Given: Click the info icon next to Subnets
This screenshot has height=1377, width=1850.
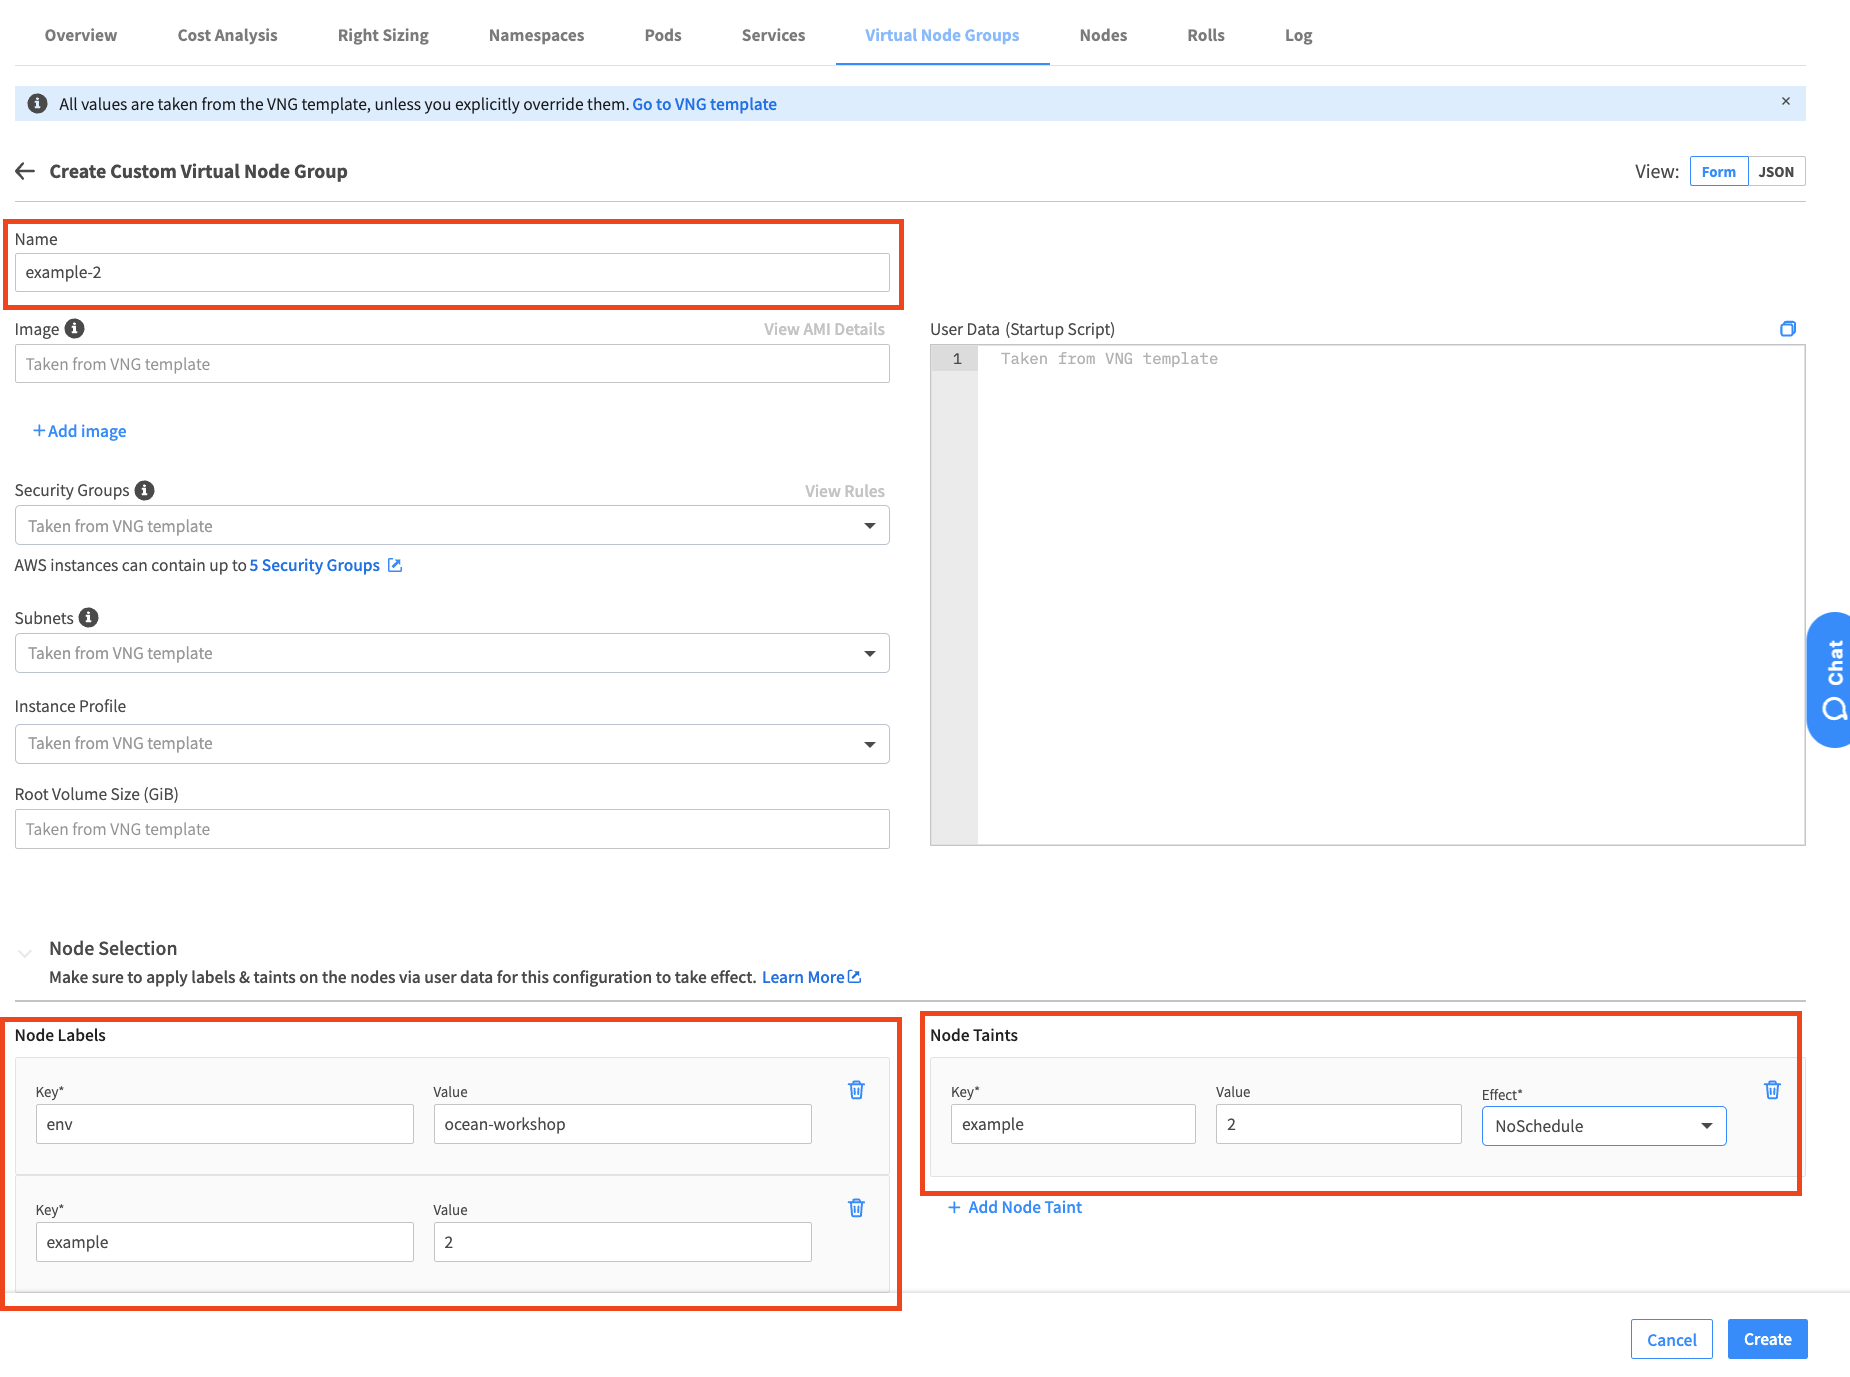Looking at the screenshot, I should pyautogui.click(x=89, y=618).
